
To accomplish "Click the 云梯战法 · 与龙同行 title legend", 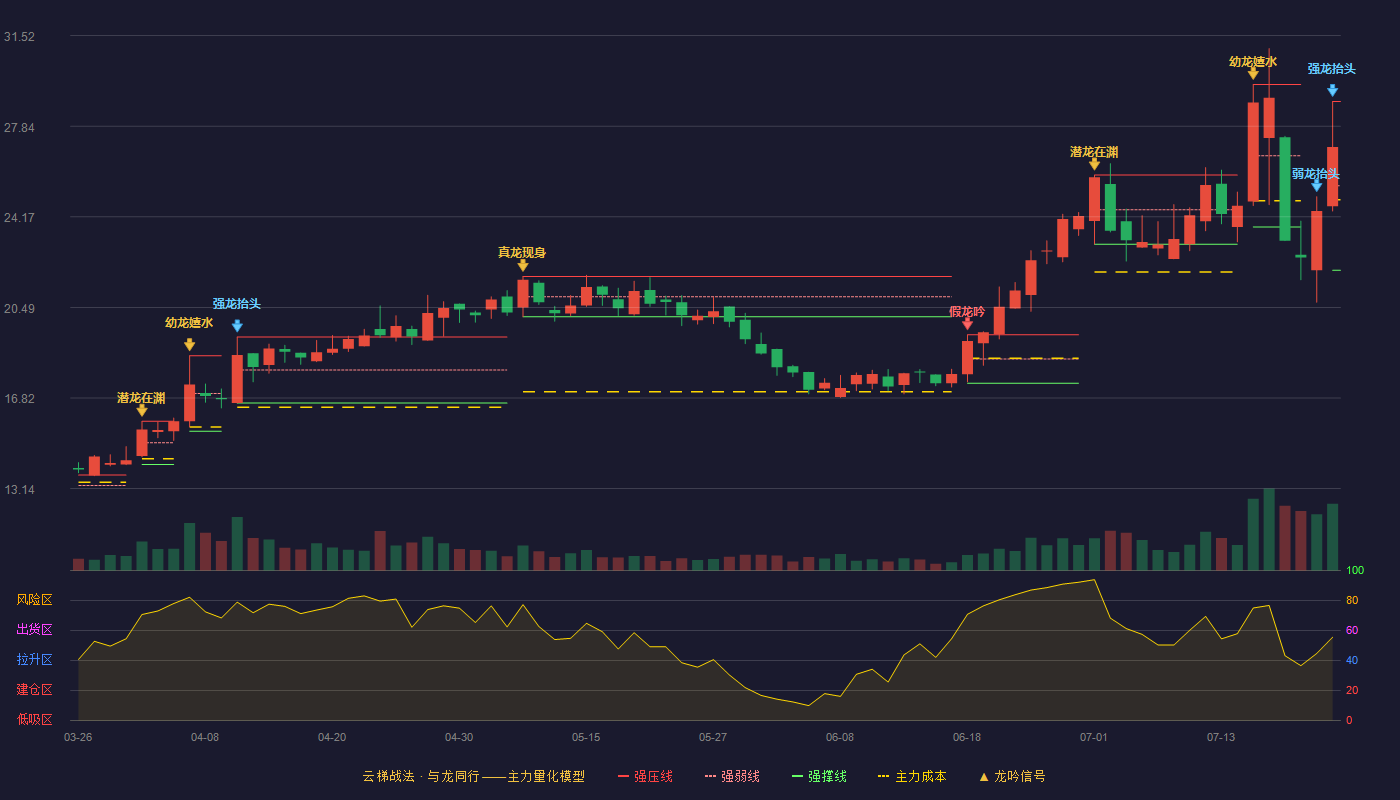I will pos(474,776).
